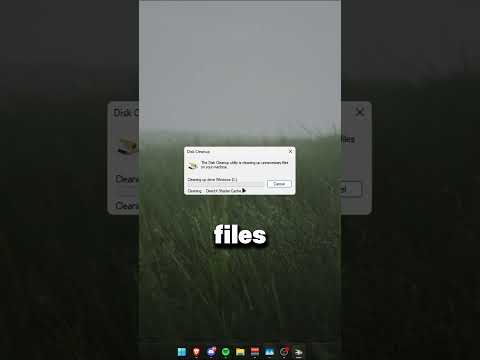This screenshot has height=360, width=480.
Task: Click the 'Cleaning up drive Windows (C:)' label
Action: click(x=212, y=179)
